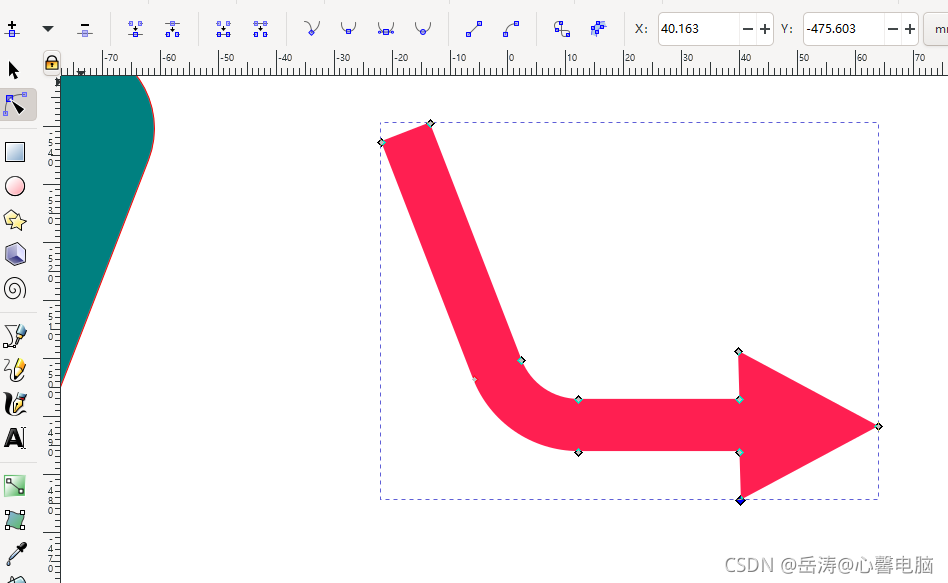Join selected endnodes with a new segment
The image size is (948, 583).
224,28
